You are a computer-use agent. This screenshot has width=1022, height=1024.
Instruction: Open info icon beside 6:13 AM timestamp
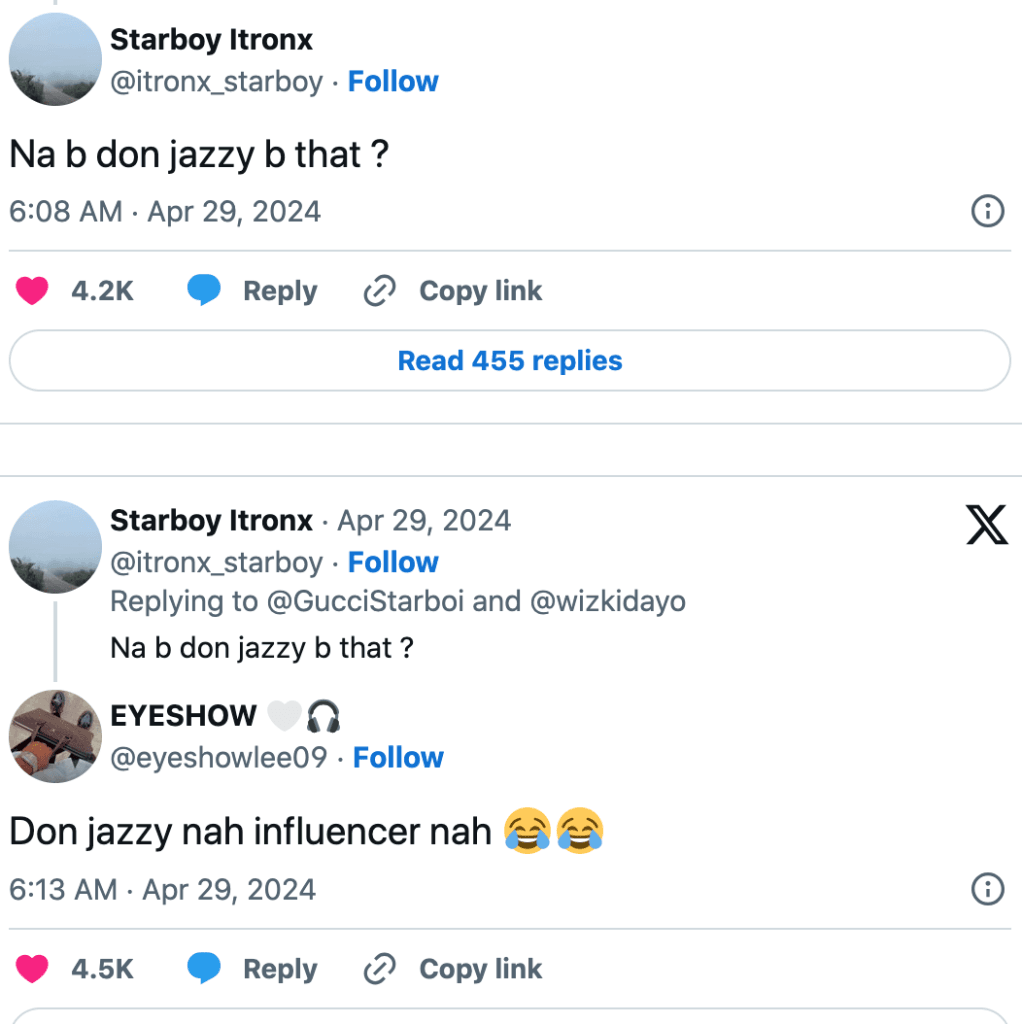(987, 889)
